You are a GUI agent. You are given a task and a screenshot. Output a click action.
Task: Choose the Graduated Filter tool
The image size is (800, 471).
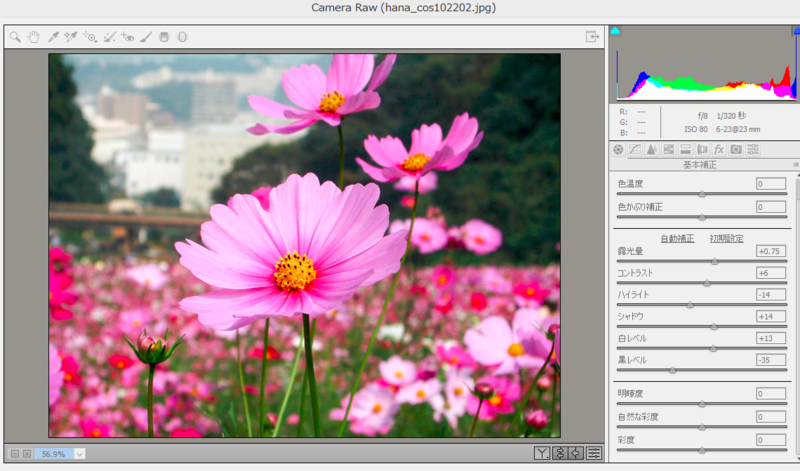tap(164, 37)
